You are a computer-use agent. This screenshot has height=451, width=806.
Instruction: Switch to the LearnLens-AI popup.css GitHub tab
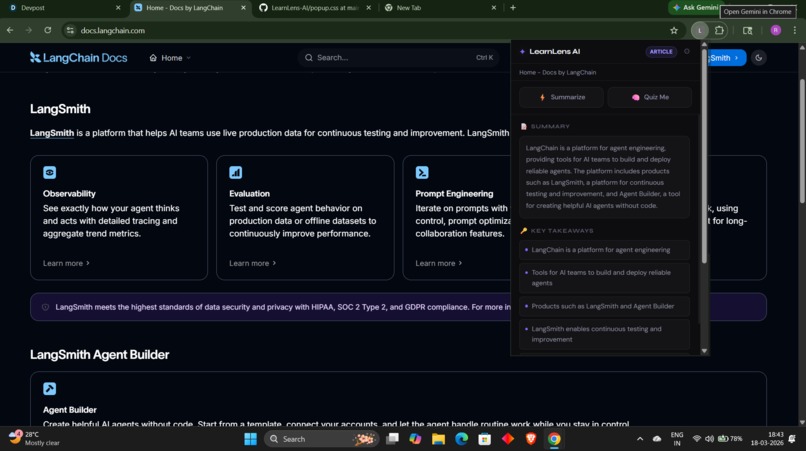pos(315,8)
